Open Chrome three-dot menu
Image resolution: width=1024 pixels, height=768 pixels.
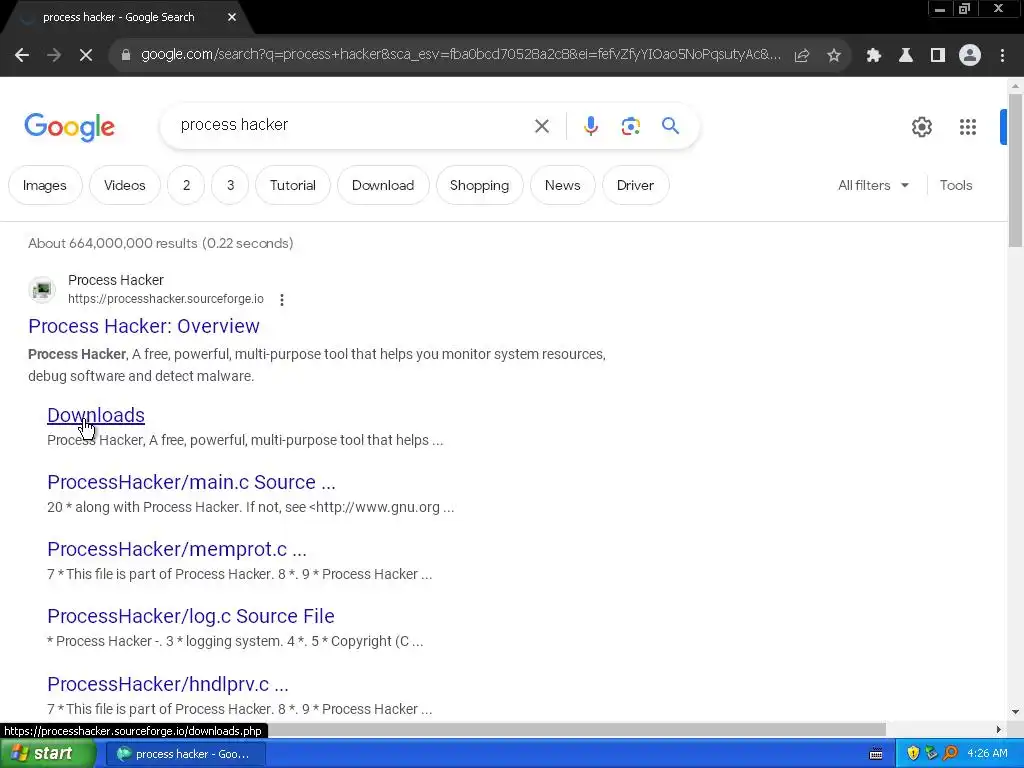coord(1002,56)
